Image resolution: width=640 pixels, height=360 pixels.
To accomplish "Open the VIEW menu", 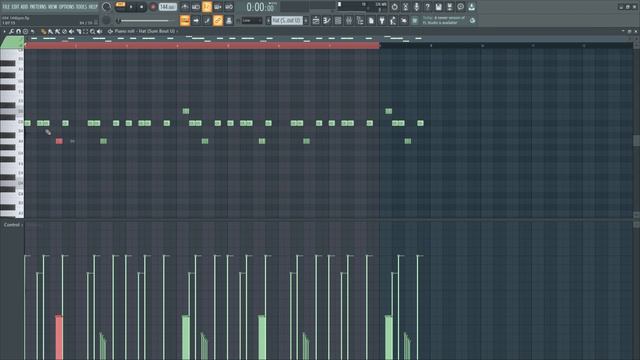I will click(53, 7).
